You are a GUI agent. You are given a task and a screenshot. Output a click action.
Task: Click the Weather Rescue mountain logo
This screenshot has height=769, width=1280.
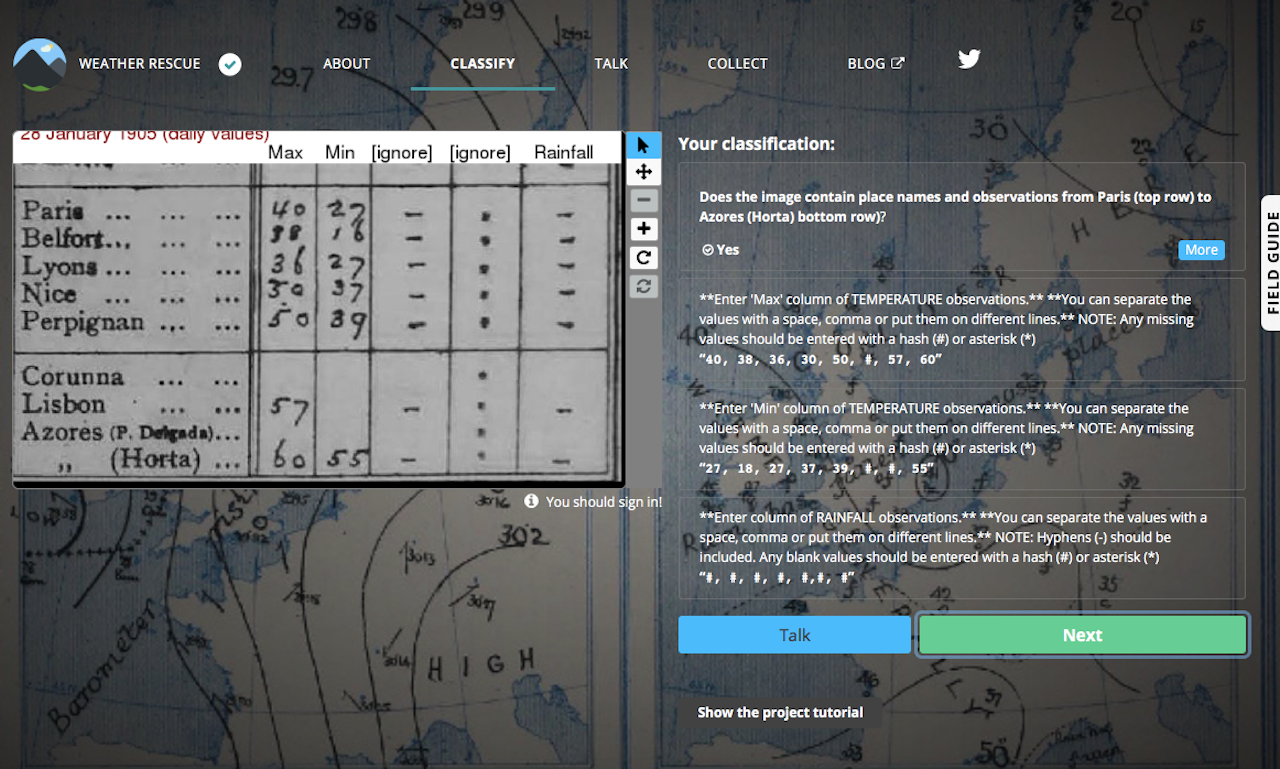click(x=39, y=64)
